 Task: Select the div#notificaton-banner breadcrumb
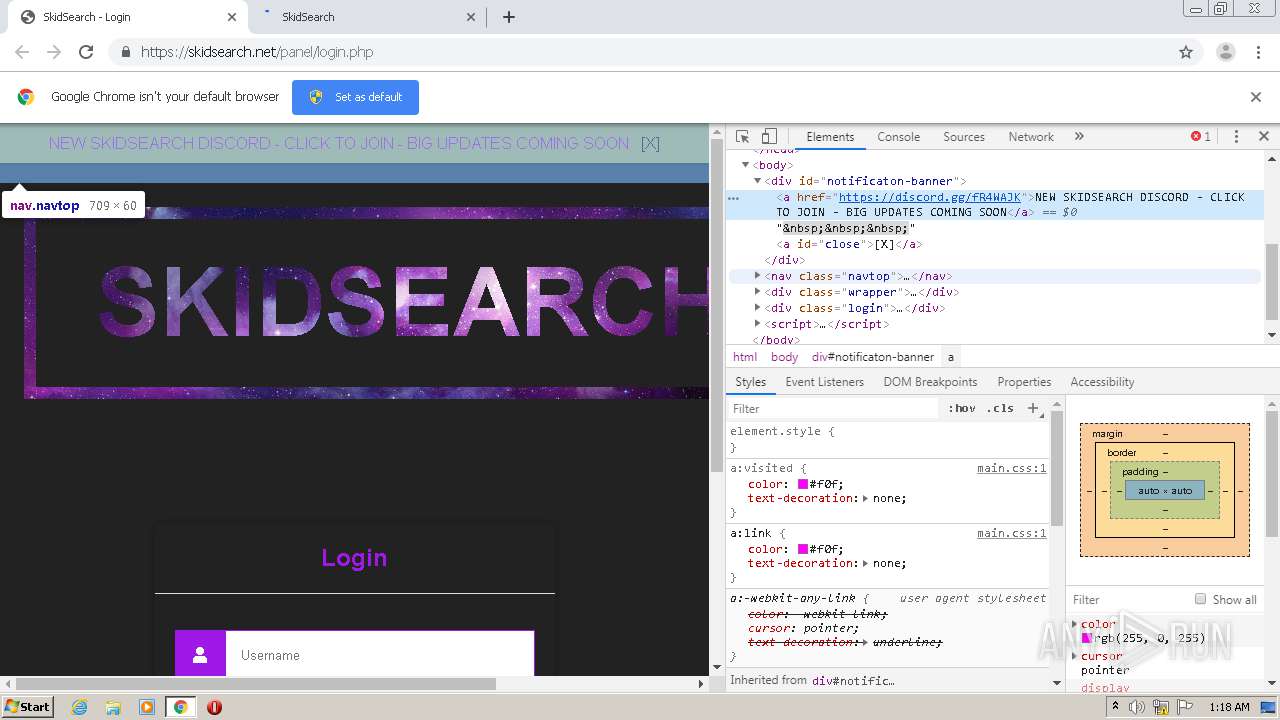click(x=873, y=357)
